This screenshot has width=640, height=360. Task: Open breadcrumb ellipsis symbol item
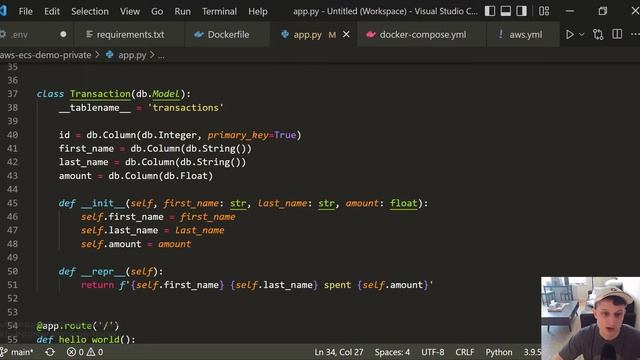161,56
